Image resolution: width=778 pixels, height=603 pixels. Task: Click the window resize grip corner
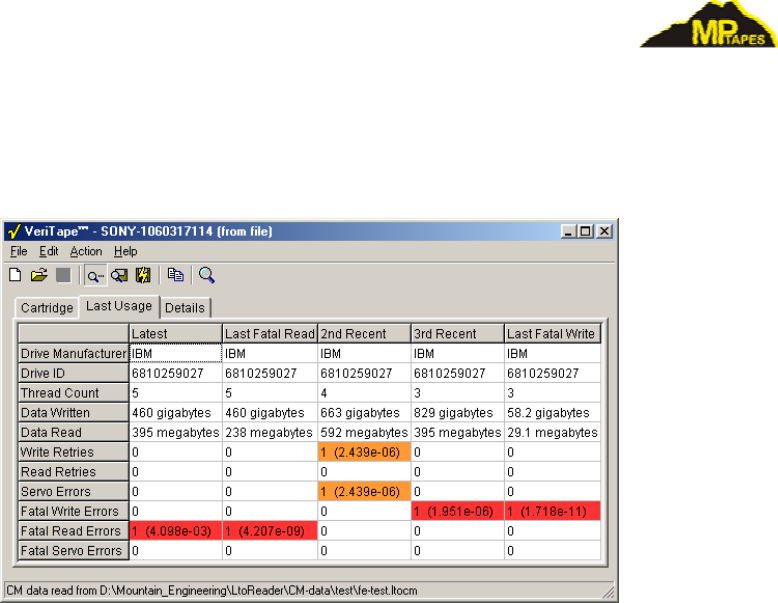608,592
